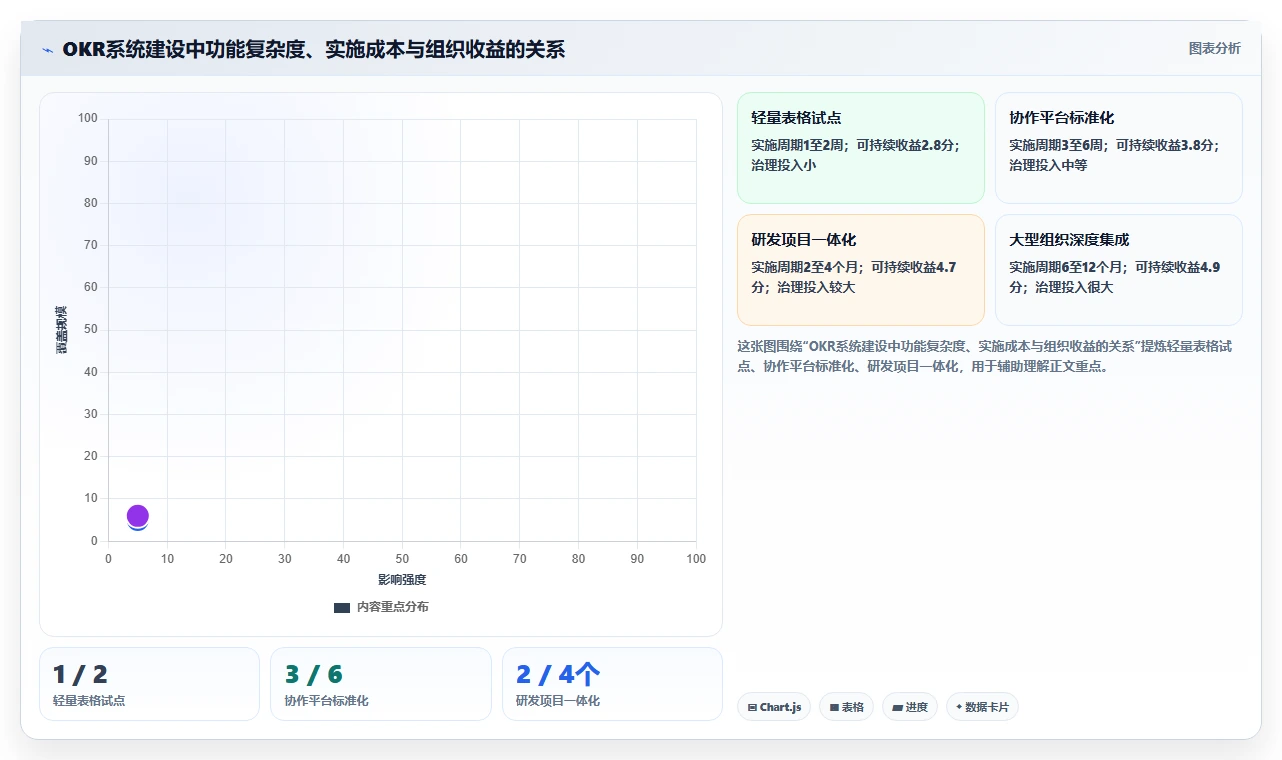Image resolution: width=1282 pixels, height=760 pixels.
Task: Select the 表格 tag
Action: pos(846,707)
